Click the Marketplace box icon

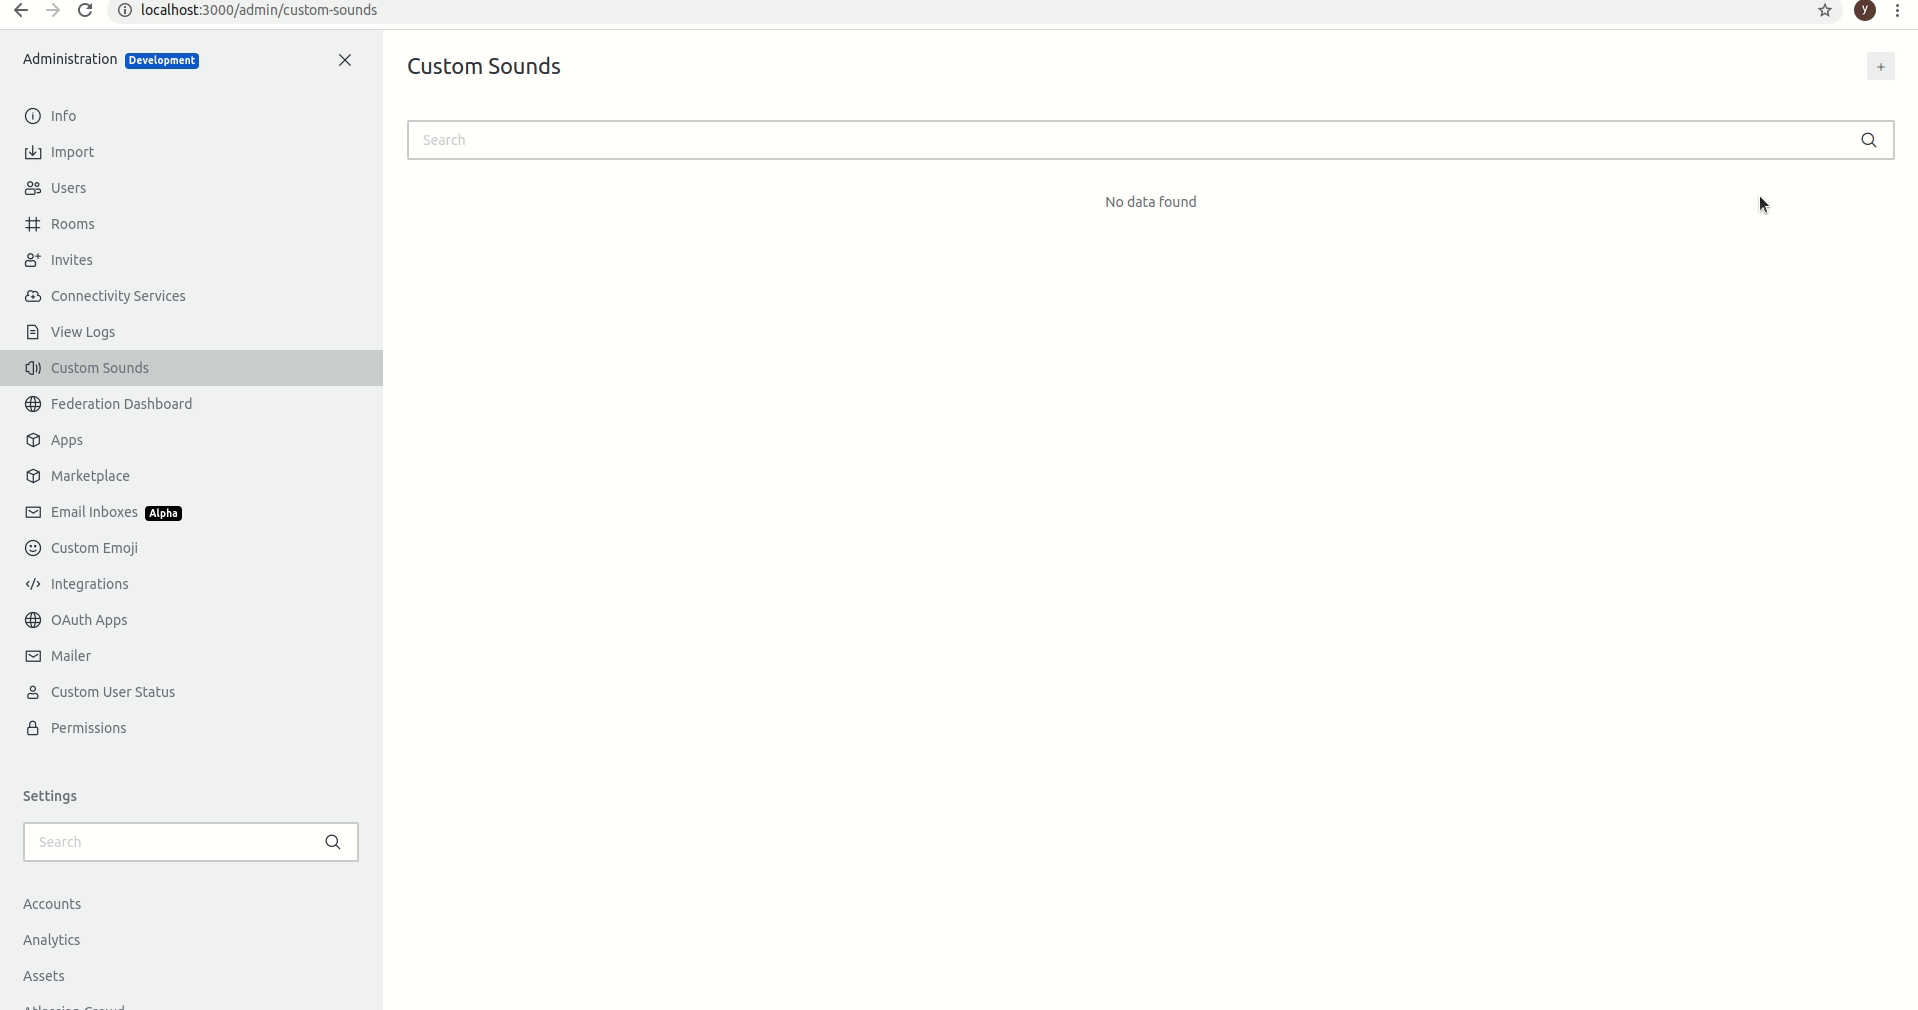coord(33,476)
